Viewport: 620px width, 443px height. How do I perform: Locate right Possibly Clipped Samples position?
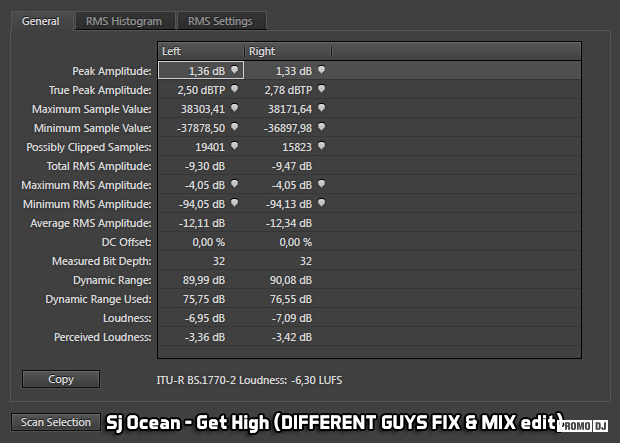tap(322, 146)
